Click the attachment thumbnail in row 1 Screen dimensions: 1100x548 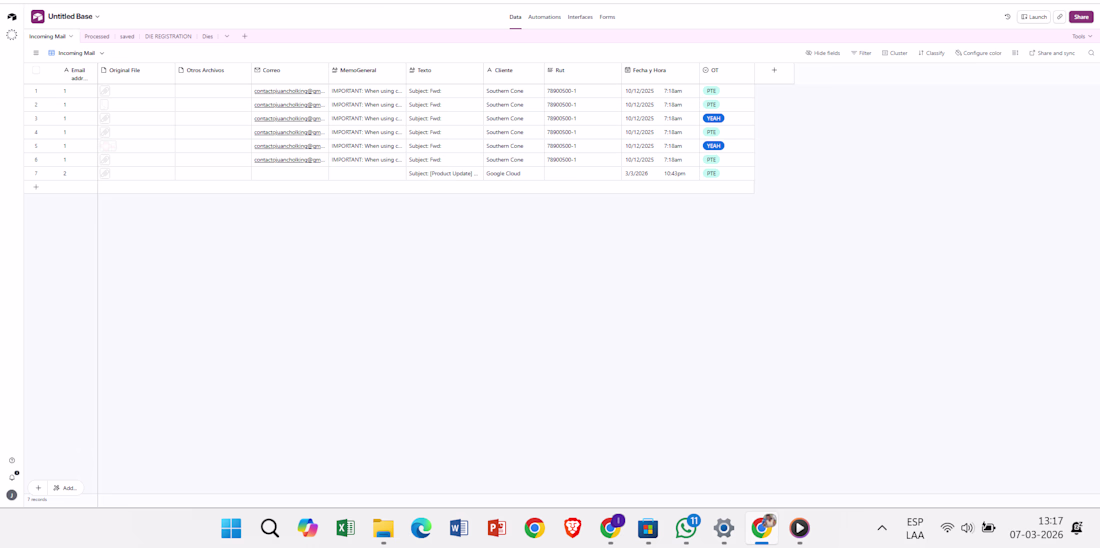pos(105,91)
